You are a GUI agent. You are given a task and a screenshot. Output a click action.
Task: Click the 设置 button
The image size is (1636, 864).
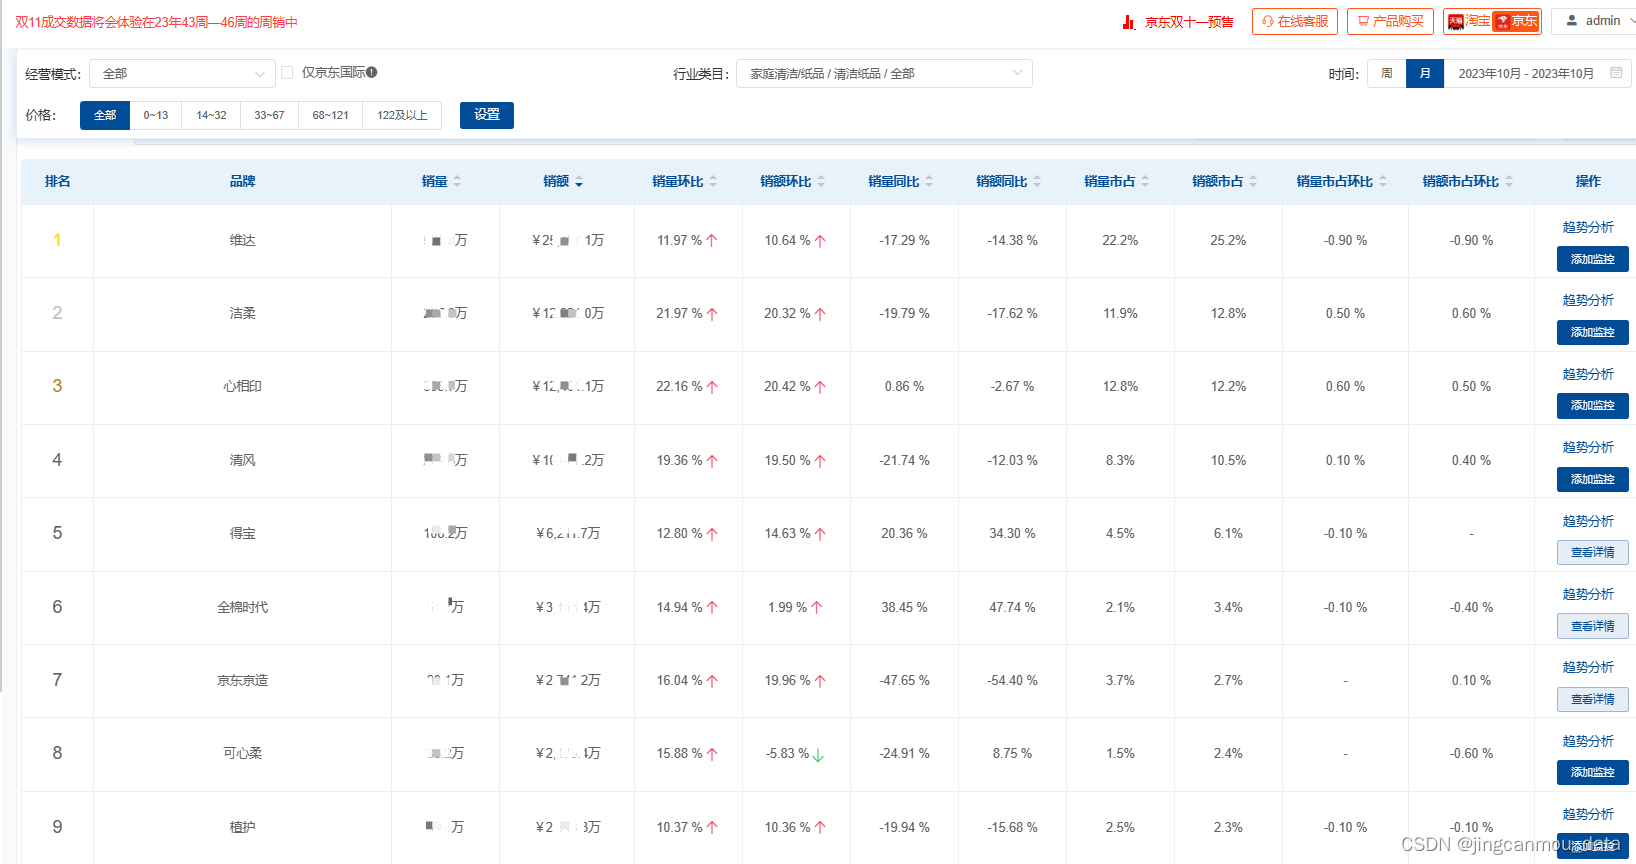click(x=487, y=115)
